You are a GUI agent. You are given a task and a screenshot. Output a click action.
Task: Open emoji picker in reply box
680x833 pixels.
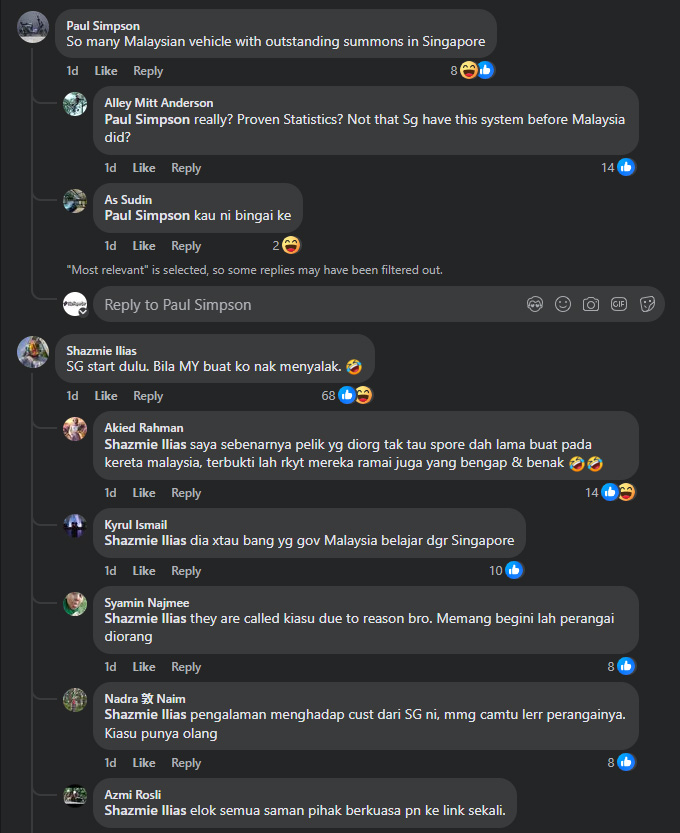(563, 304)
